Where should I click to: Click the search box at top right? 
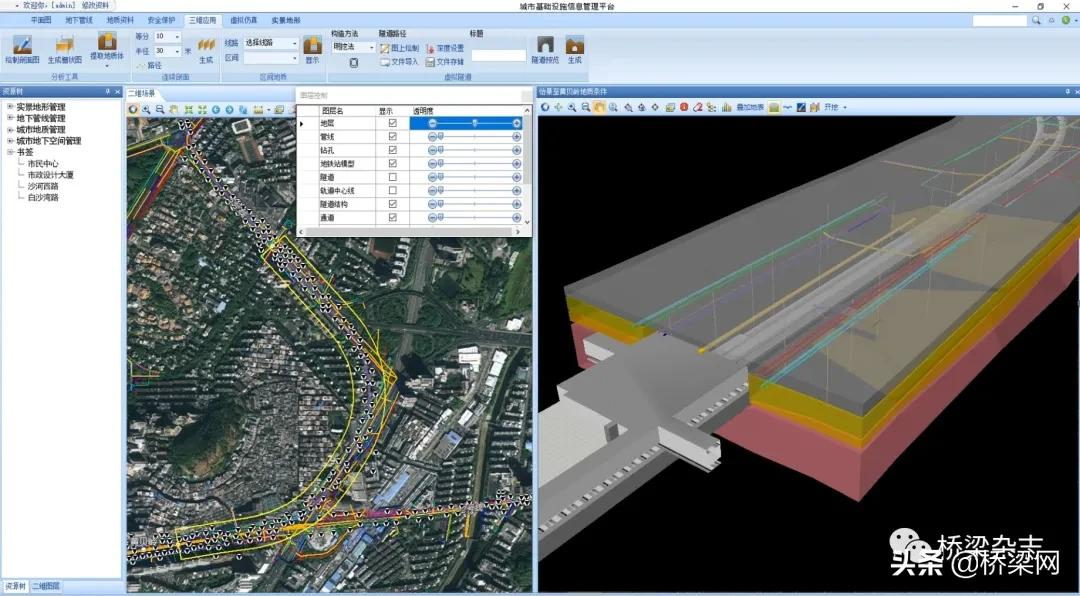[999, 21]
